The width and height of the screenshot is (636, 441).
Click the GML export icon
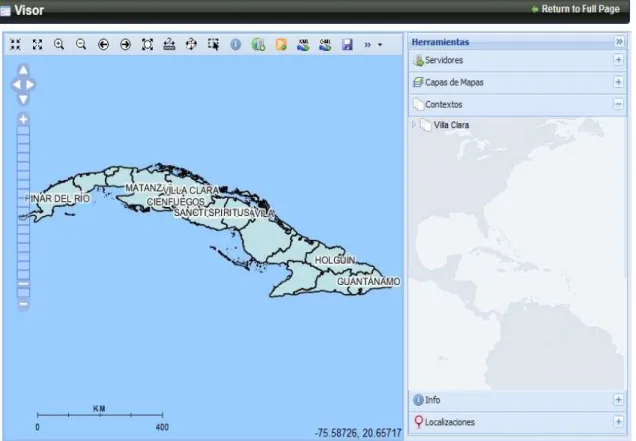(325, 45)
